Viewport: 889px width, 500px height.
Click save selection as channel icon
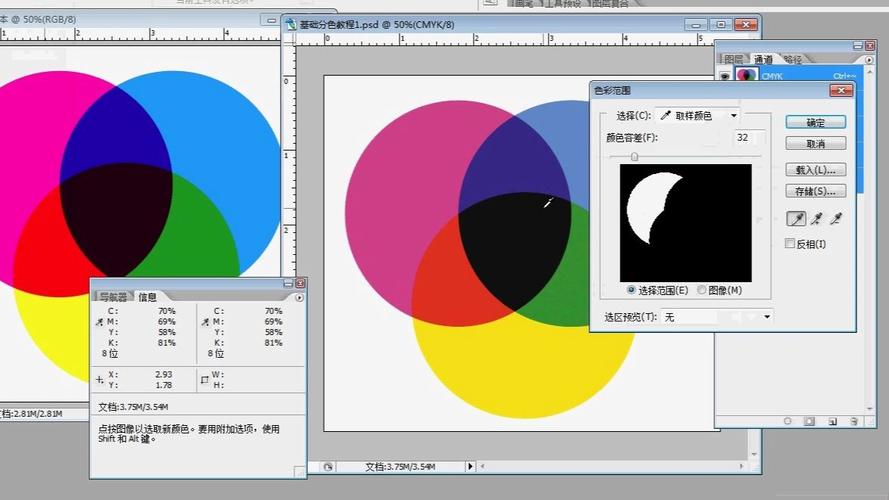point(810,421)
